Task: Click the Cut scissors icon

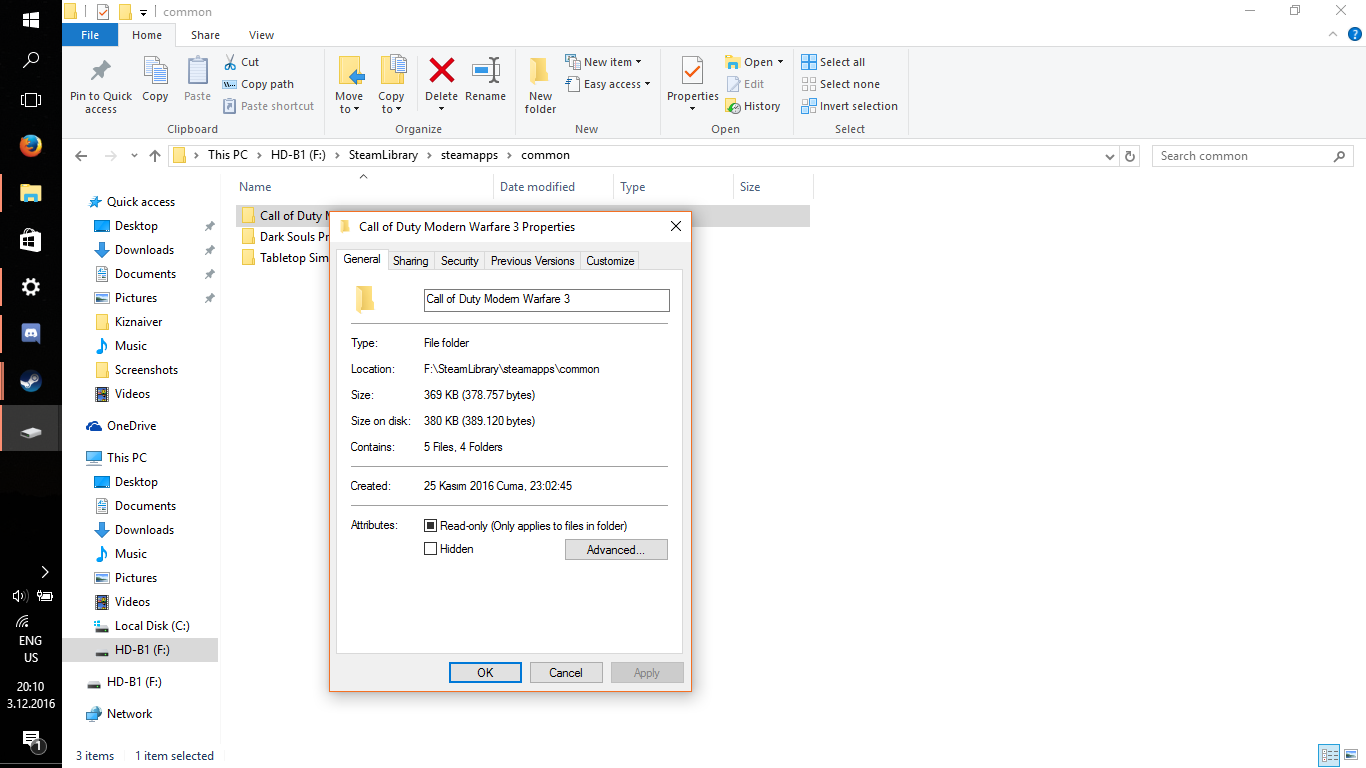Action: click(230, 62)
